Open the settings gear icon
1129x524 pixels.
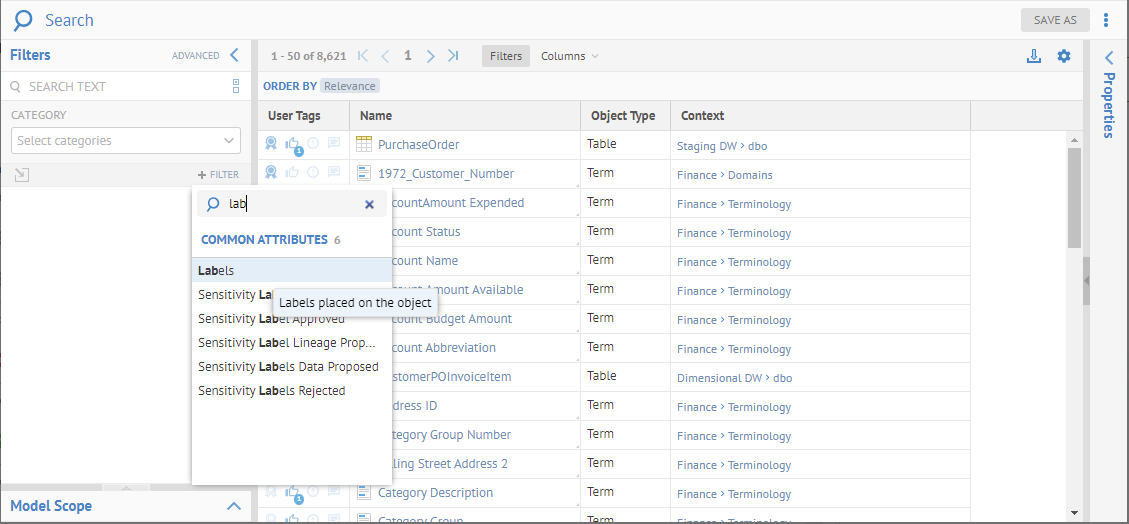[x=1064, y=56]
